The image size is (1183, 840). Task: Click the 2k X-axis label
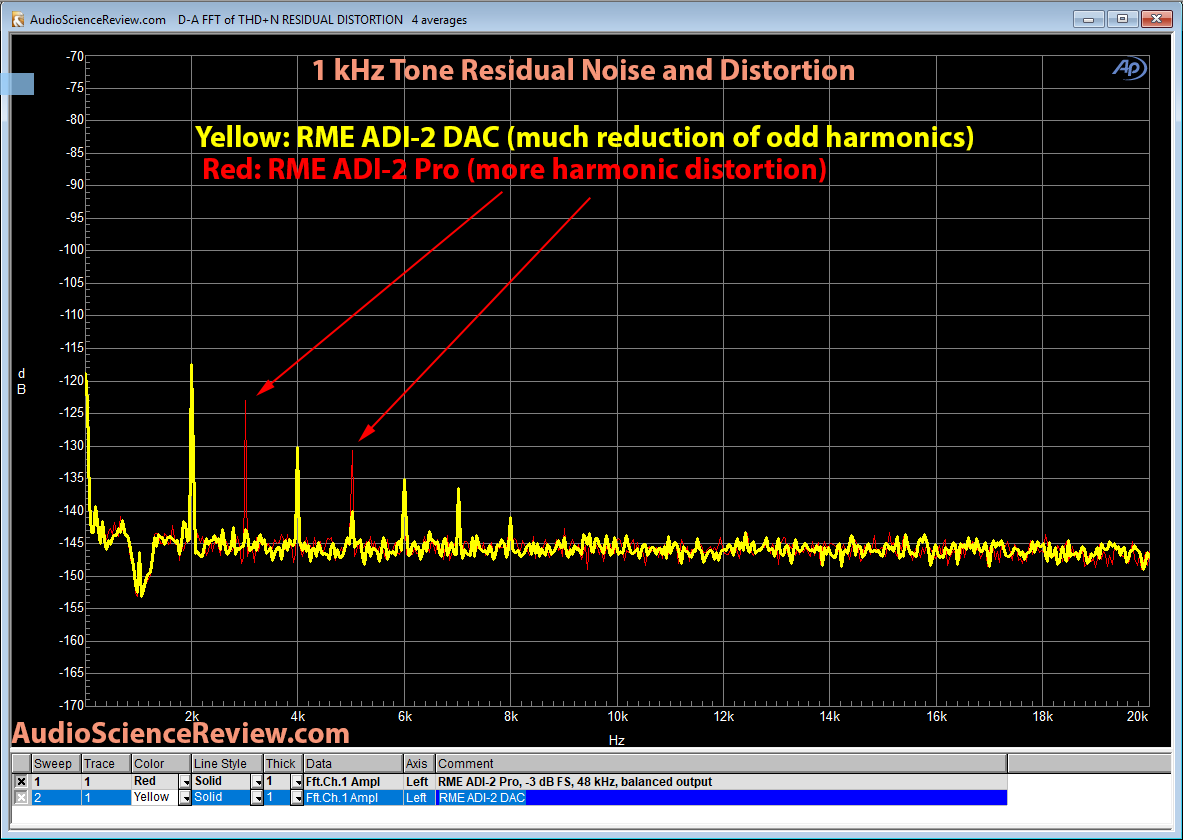192,717
